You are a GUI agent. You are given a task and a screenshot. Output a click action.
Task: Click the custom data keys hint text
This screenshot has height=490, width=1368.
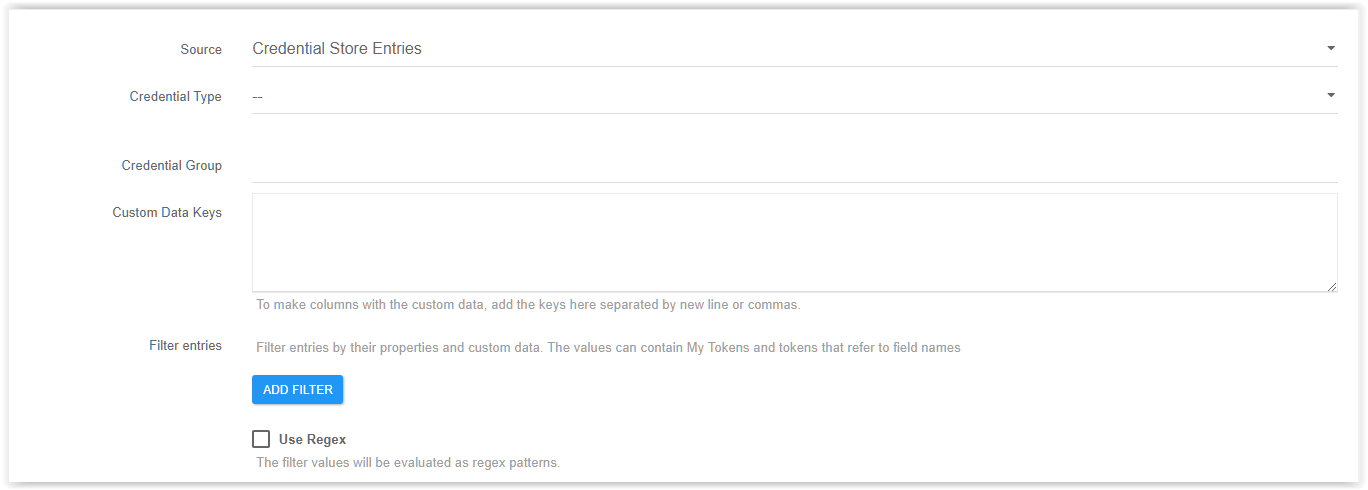(528, 304)
